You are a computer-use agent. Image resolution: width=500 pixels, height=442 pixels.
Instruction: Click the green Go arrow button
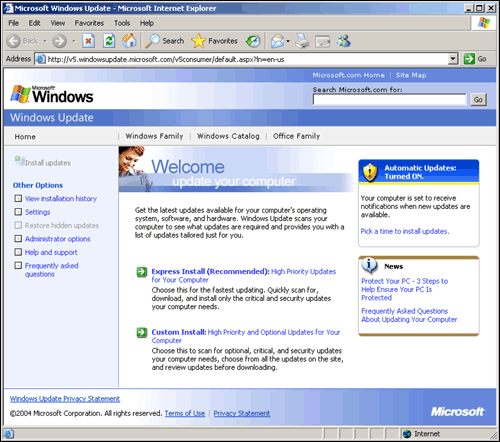point(469,59)
